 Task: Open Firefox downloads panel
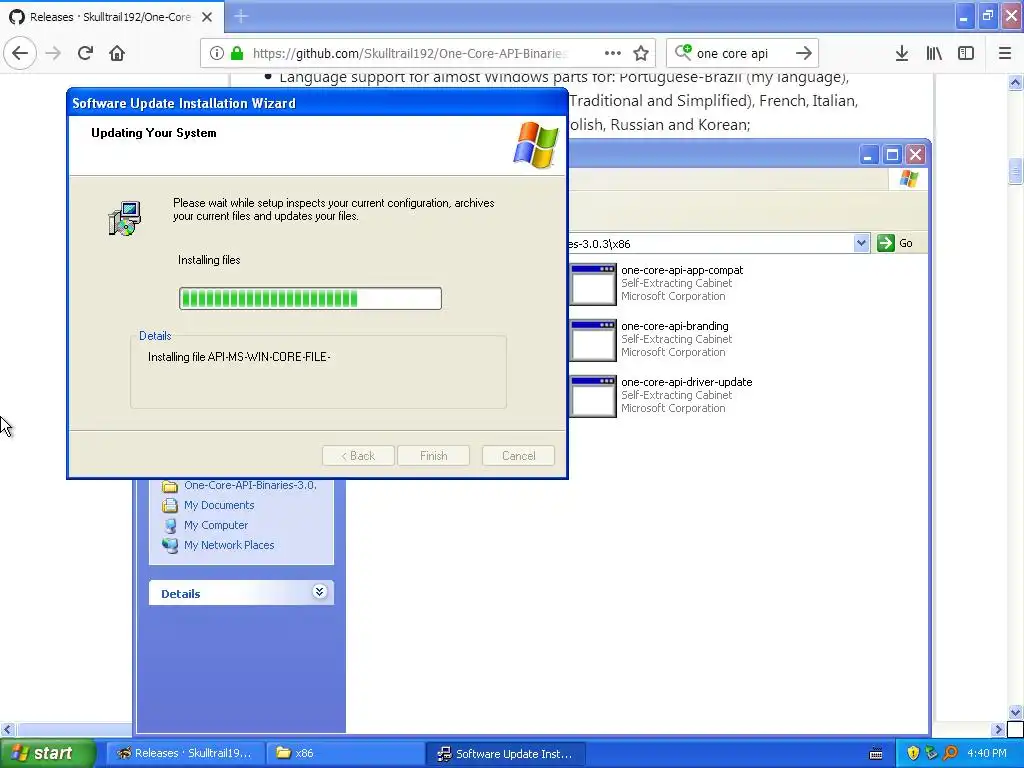coord(902,53)
